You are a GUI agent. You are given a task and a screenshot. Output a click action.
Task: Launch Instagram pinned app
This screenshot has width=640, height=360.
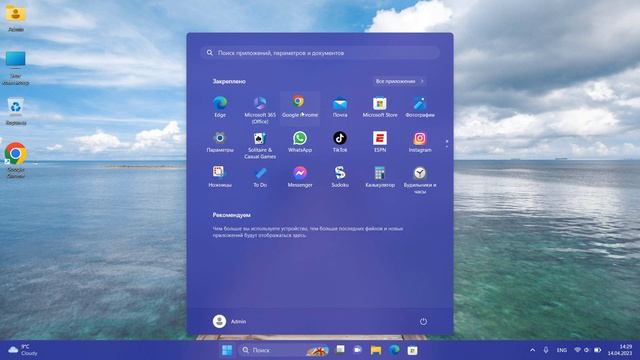coord(420,142)
